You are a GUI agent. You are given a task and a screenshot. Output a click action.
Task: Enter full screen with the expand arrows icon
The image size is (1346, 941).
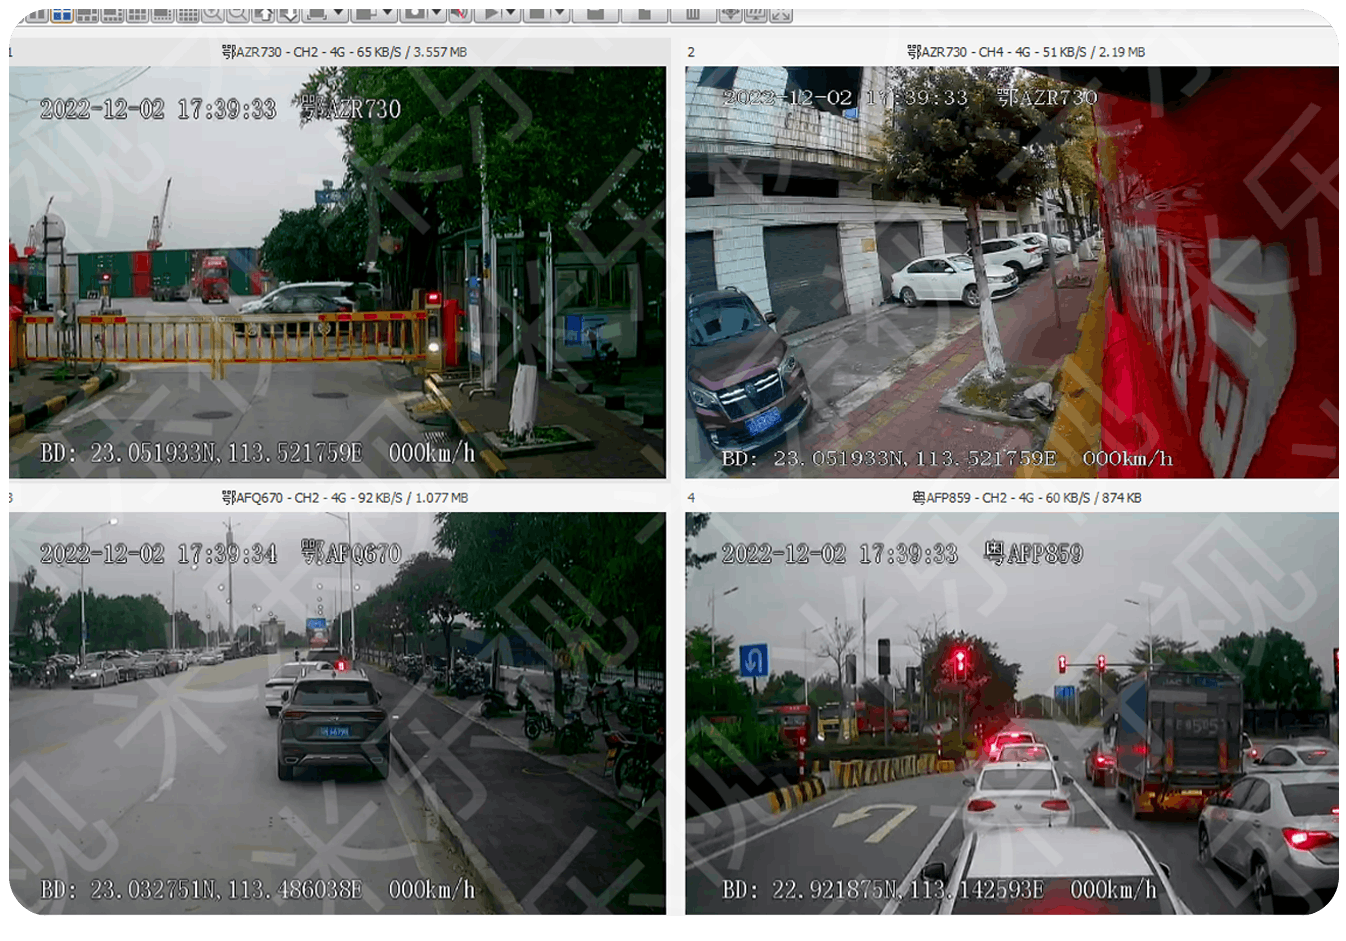click(x=781, y=14)
